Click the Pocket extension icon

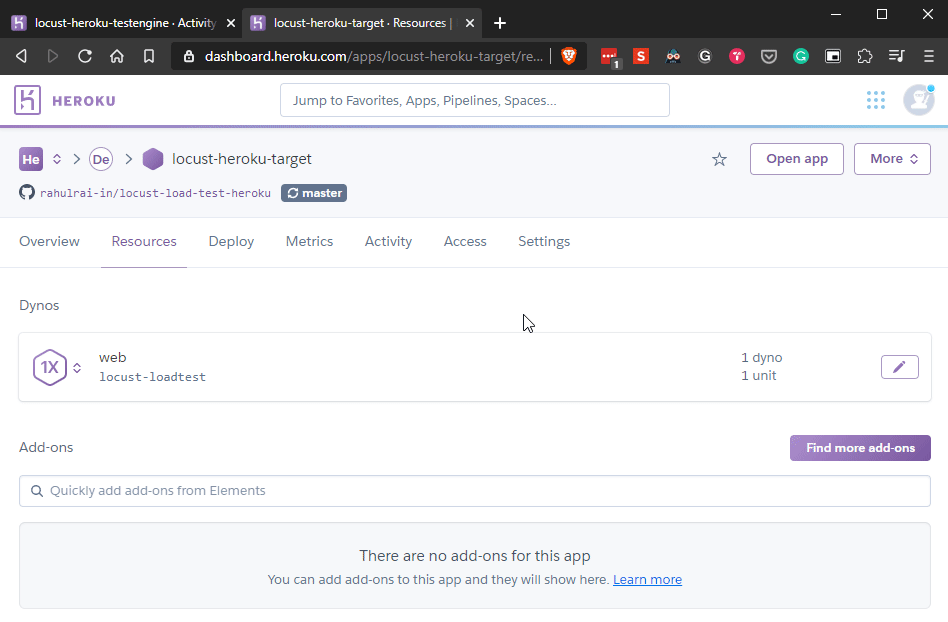(x=768, y=57)
